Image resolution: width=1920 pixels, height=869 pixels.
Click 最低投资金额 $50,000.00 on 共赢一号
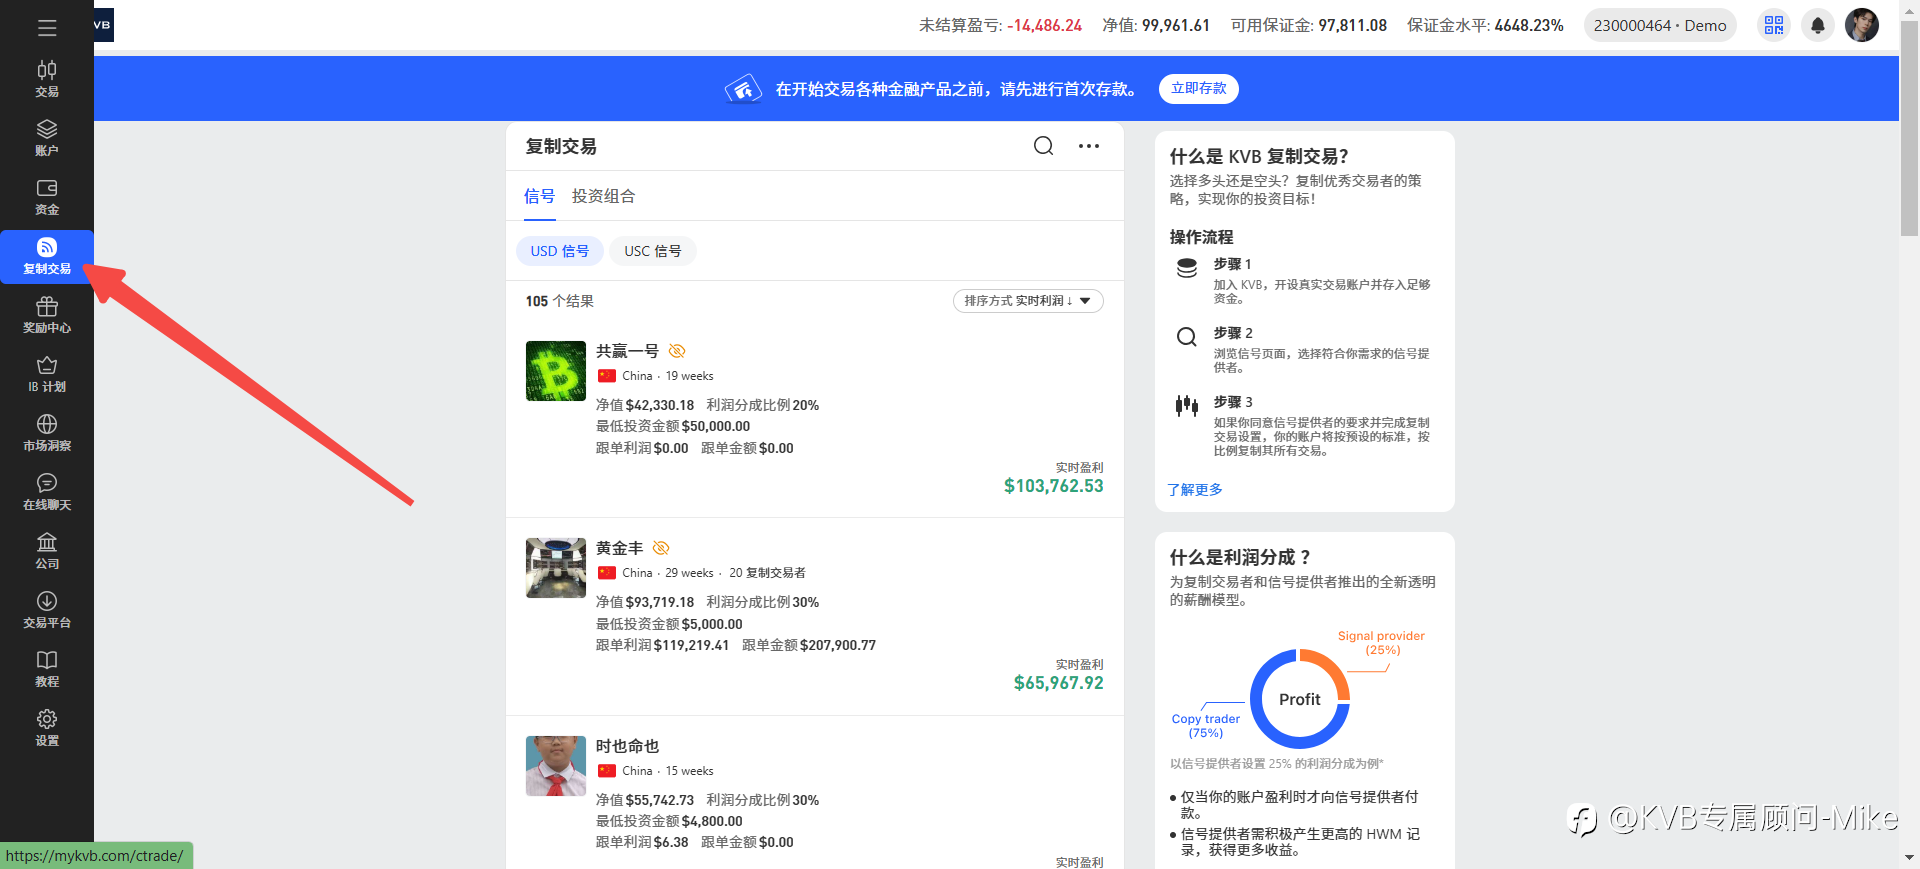(673, 426)
